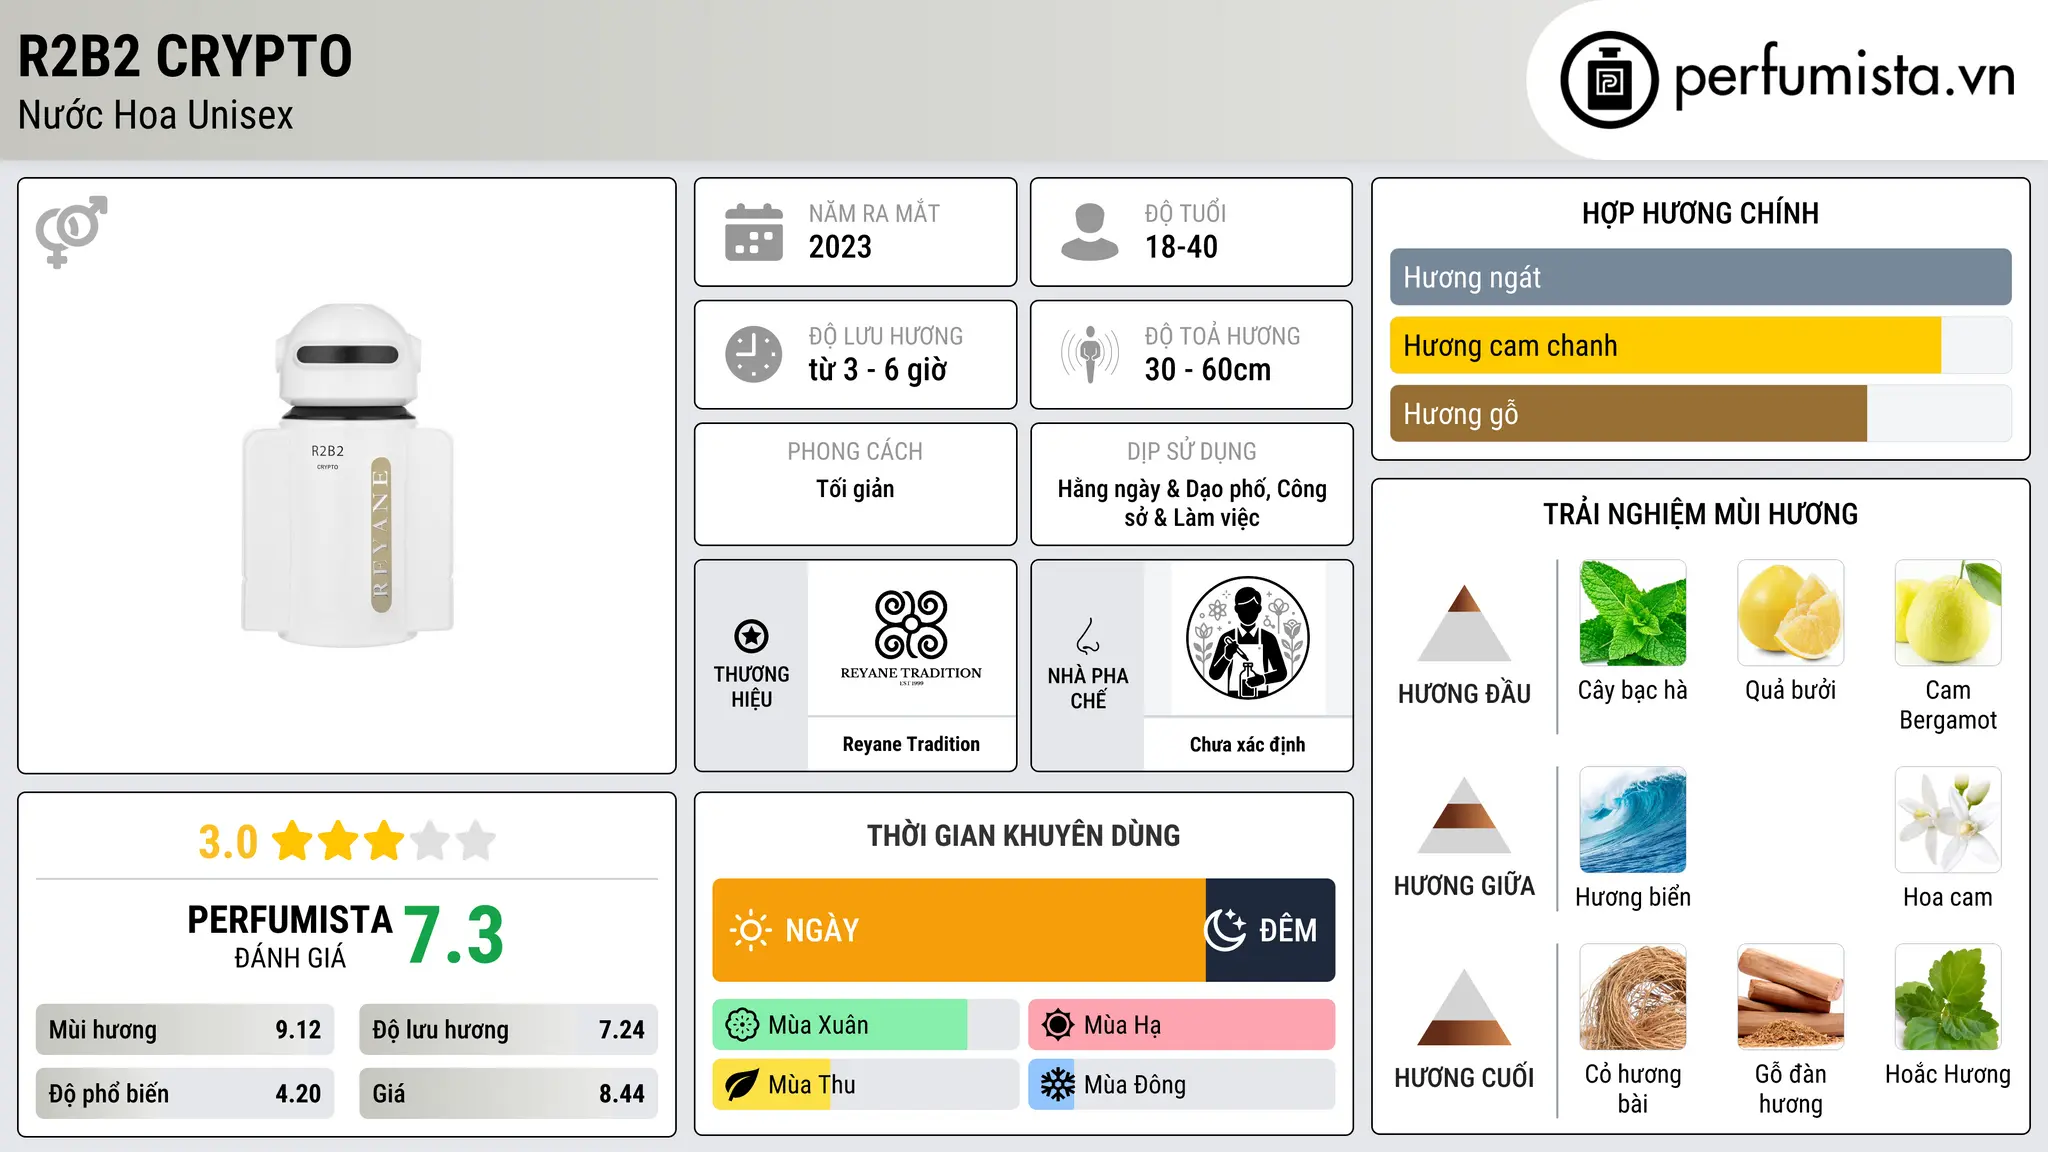
Task: Select the Hoắc Hương patchouli thumbnail
Action: pos(1948,997)
